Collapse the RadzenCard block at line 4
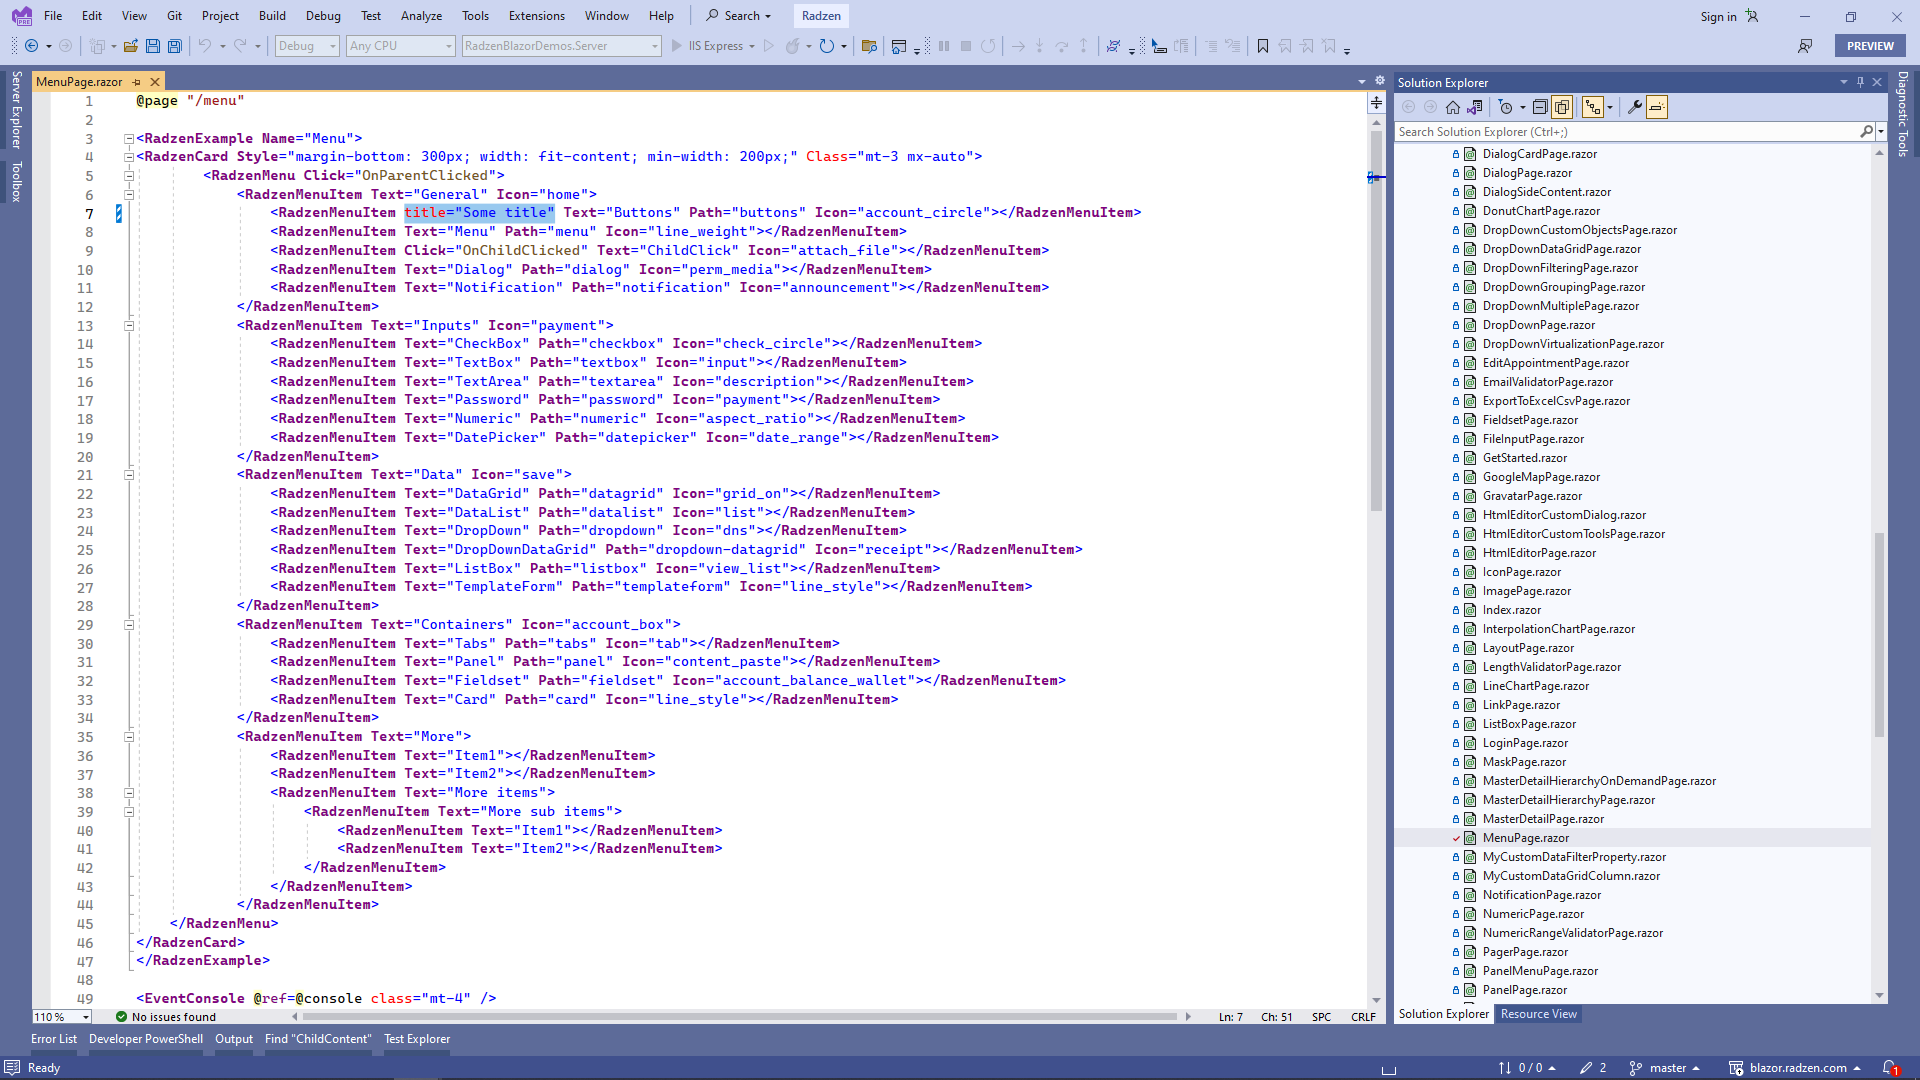1920x1080 pixels. pos(129,157)
